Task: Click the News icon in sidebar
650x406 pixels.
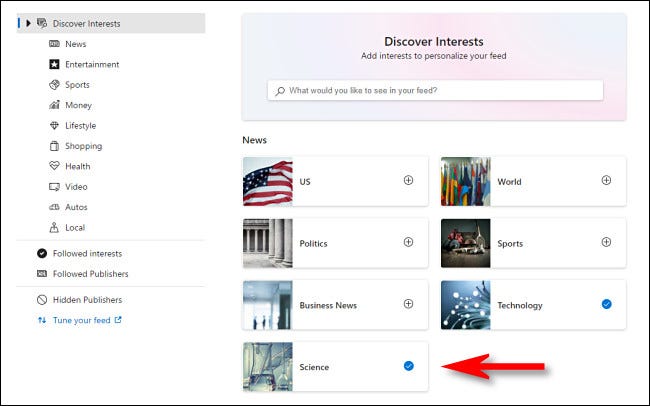Action: (x=55, y=44)
